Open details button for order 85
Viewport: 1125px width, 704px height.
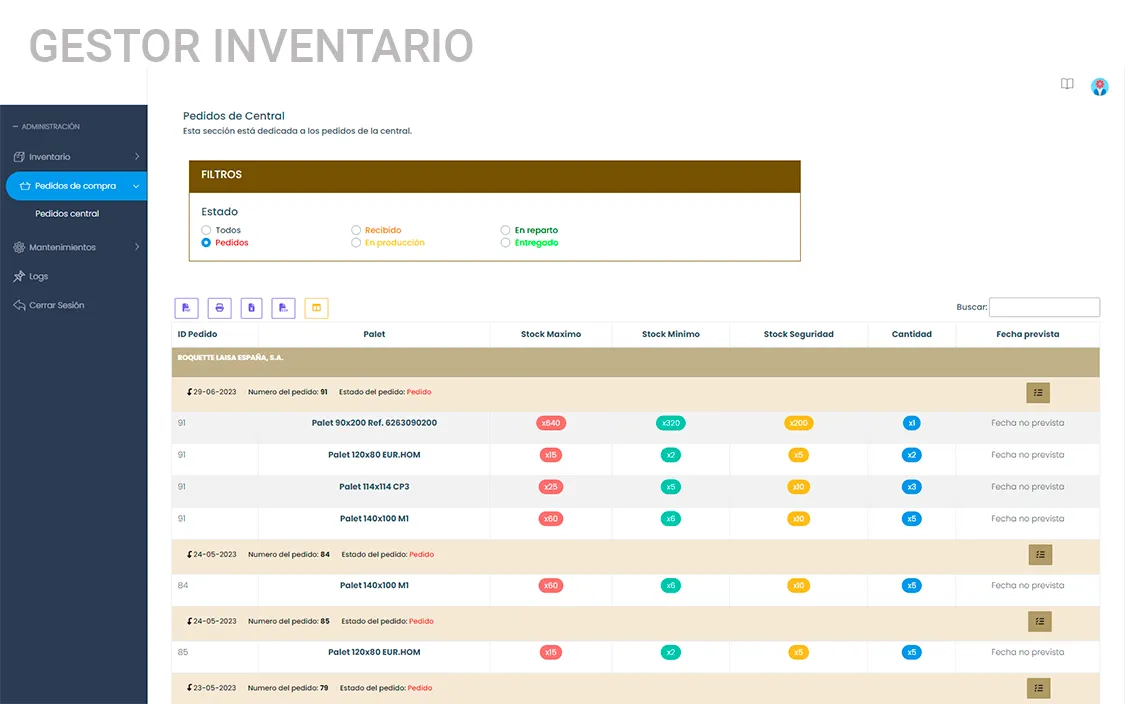pos(1040,621)
